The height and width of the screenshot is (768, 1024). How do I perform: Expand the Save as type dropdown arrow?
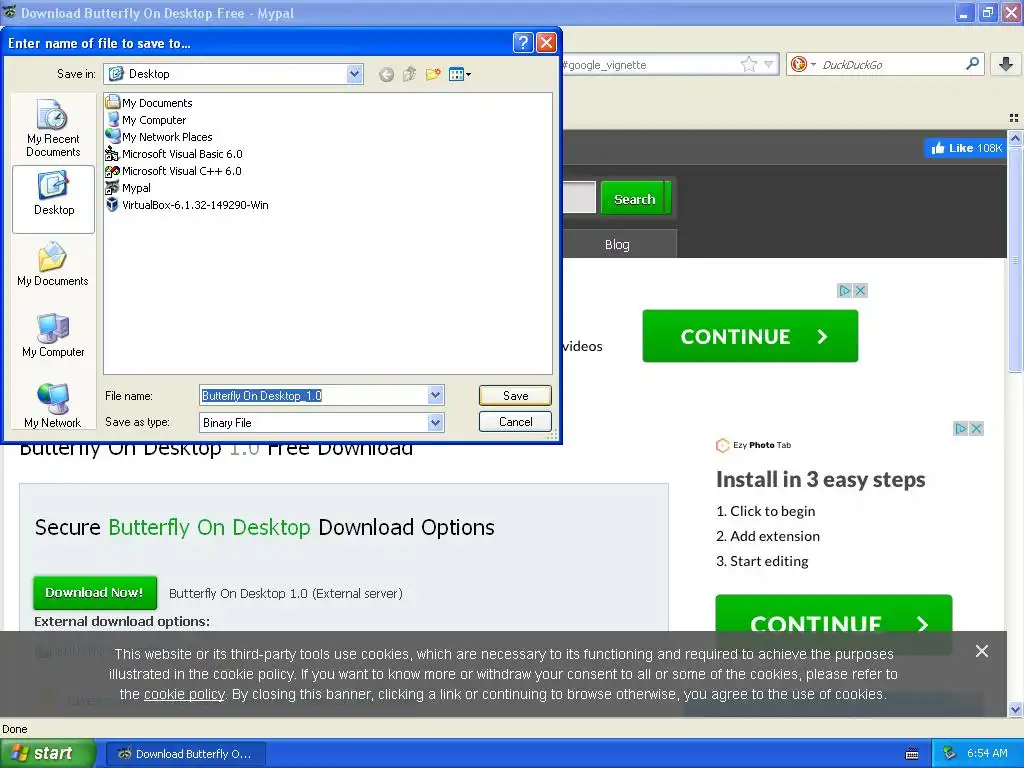tap(436, 423)
